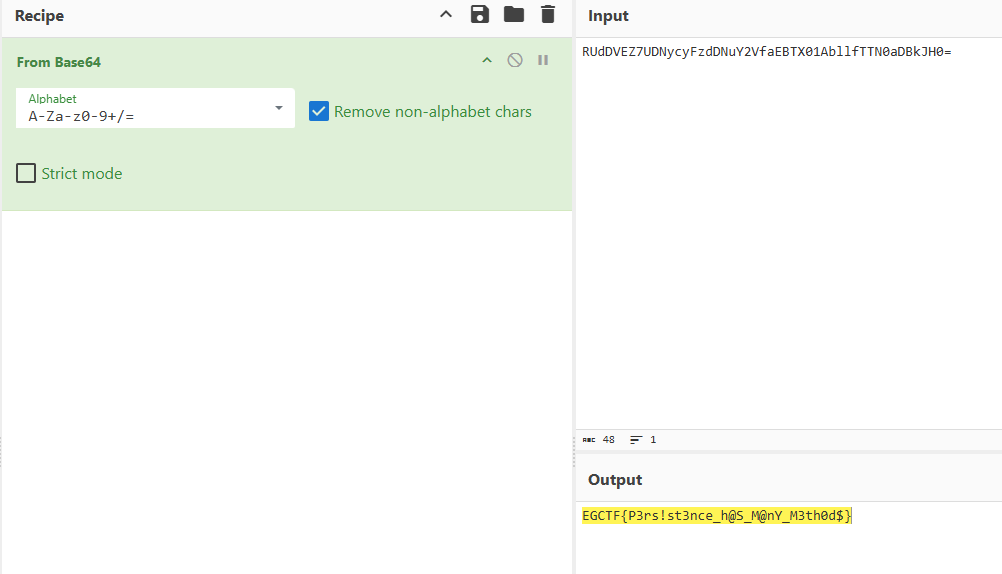Click the input line count 1
This screenshot has width=1002, height=574.
653,440
